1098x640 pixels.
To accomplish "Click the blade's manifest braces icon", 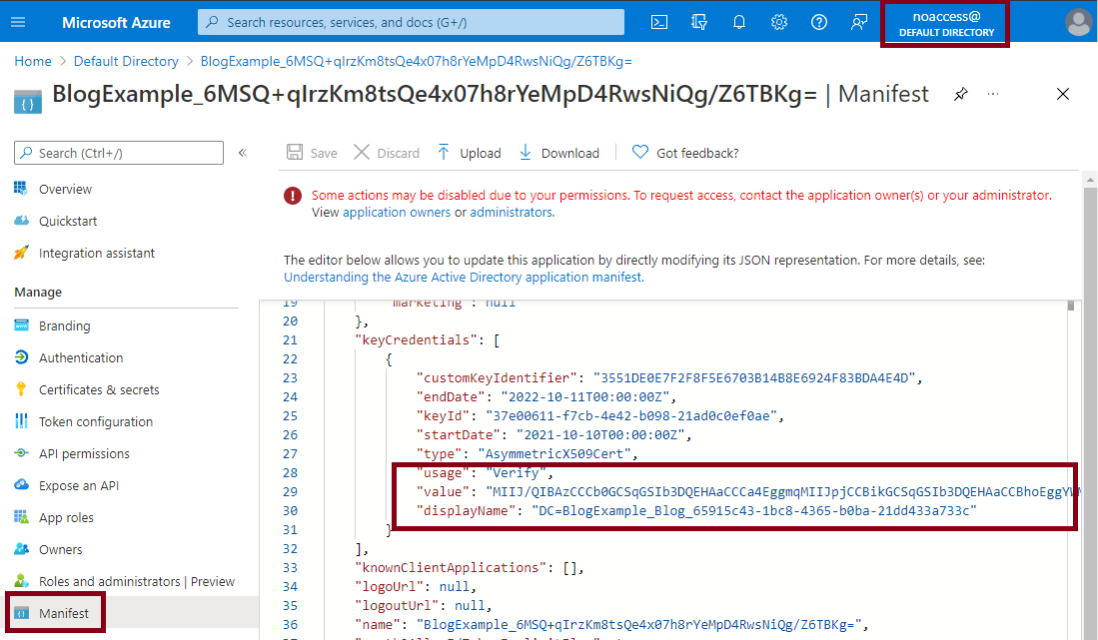I will [x=28, y=102].
